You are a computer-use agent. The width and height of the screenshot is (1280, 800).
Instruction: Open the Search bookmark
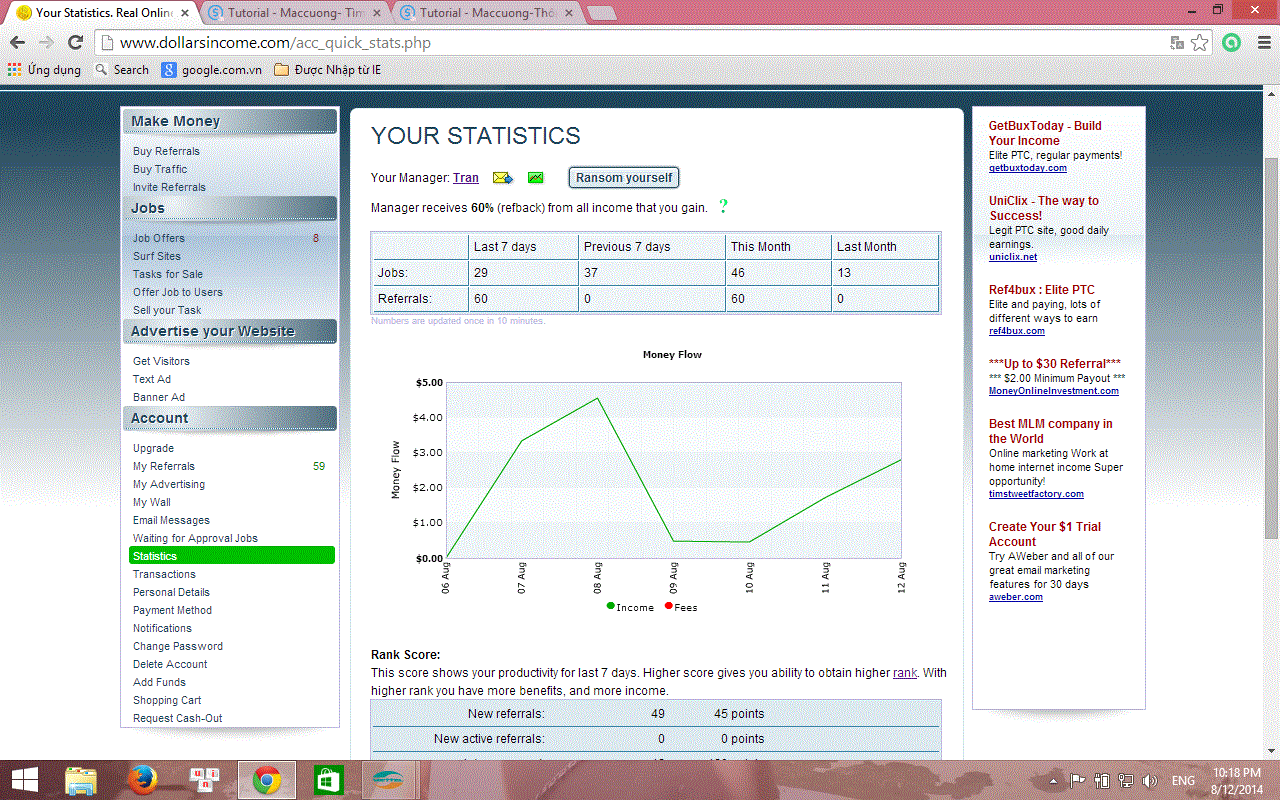coord(122,70)
